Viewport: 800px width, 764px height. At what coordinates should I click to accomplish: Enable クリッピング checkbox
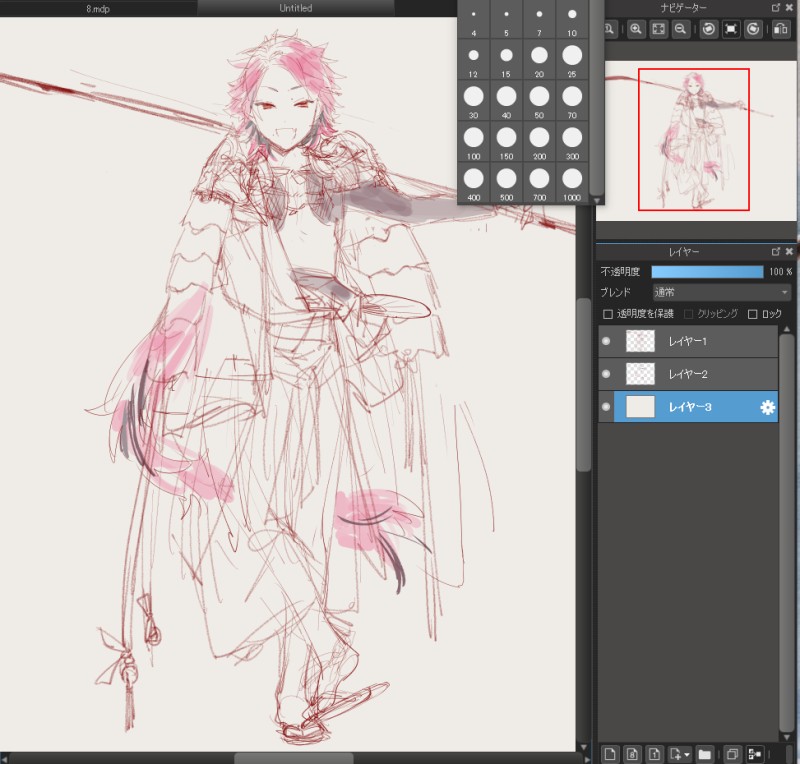(x=688, y=314)
